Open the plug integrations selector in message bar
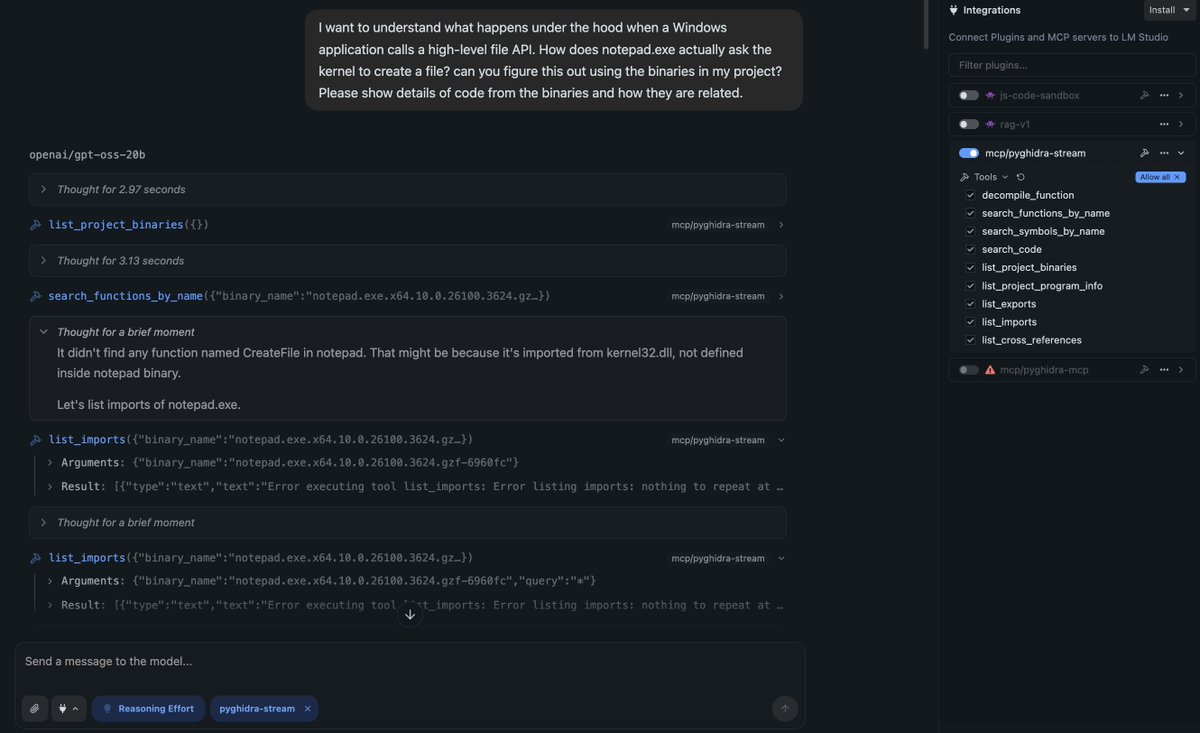 pyautogui.click(x=69, y=709)
